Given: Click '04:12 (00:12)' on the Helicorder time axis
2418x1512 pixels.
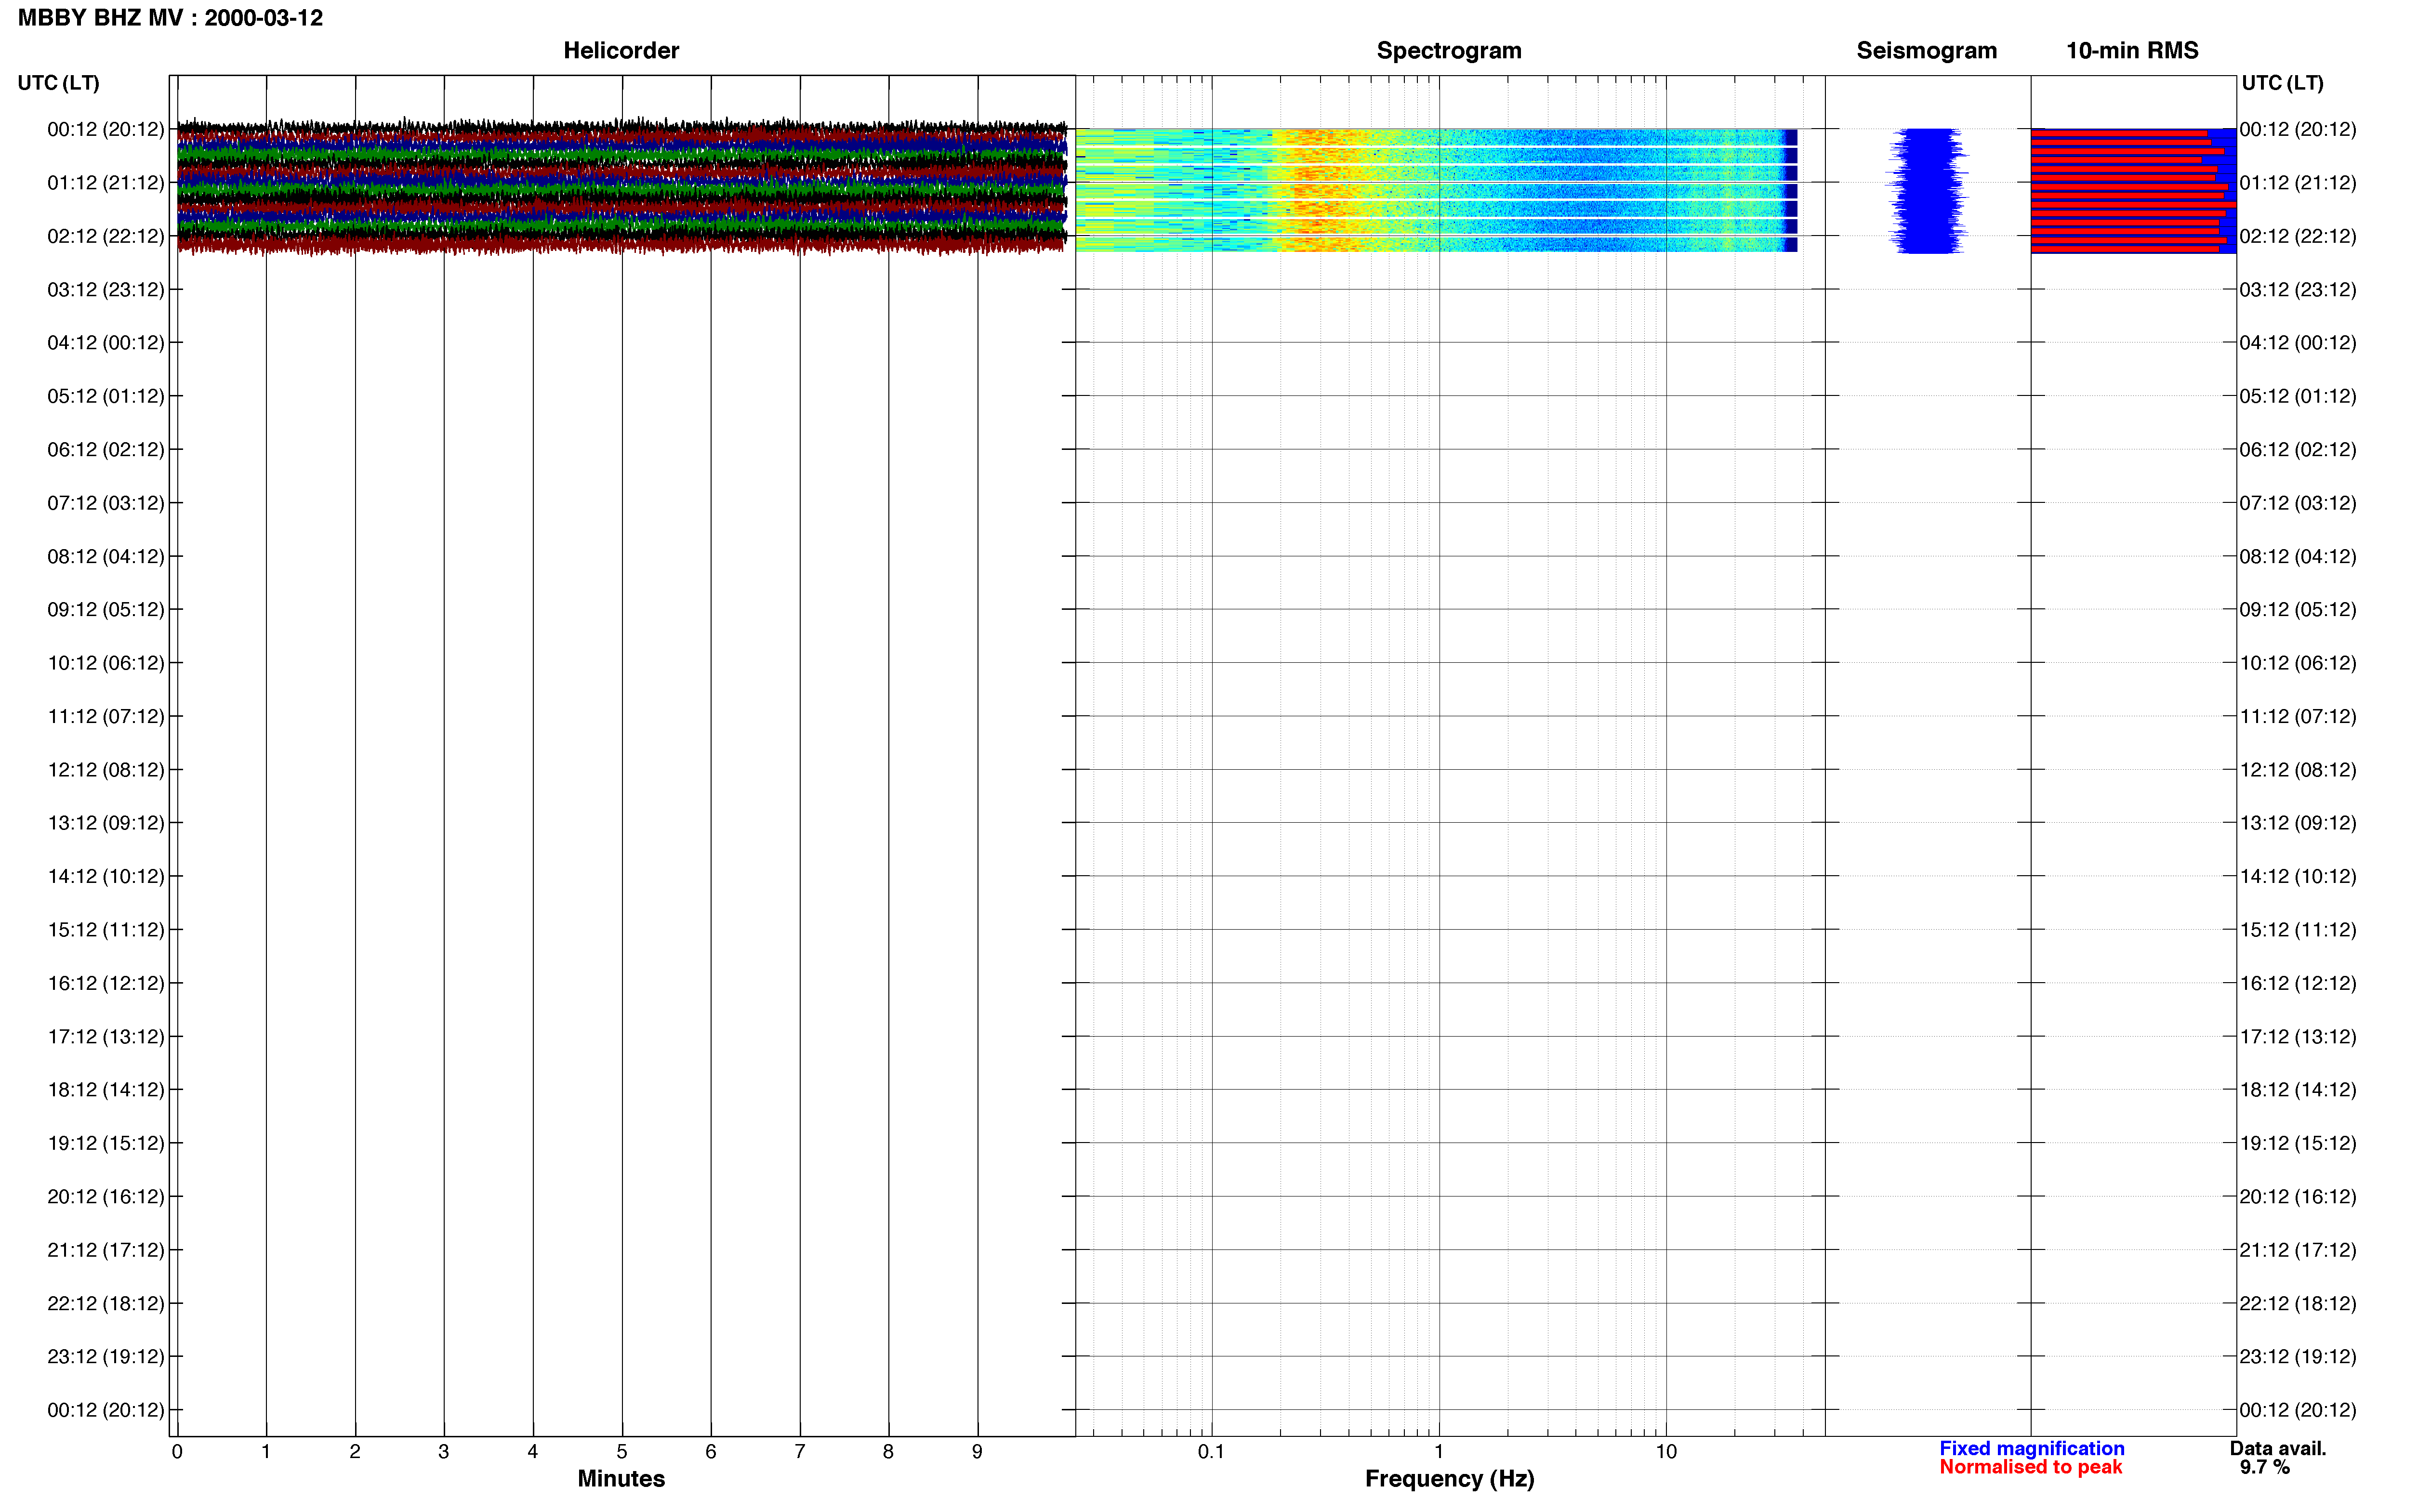Looking at the screenshot, I should tap(106, 342).
